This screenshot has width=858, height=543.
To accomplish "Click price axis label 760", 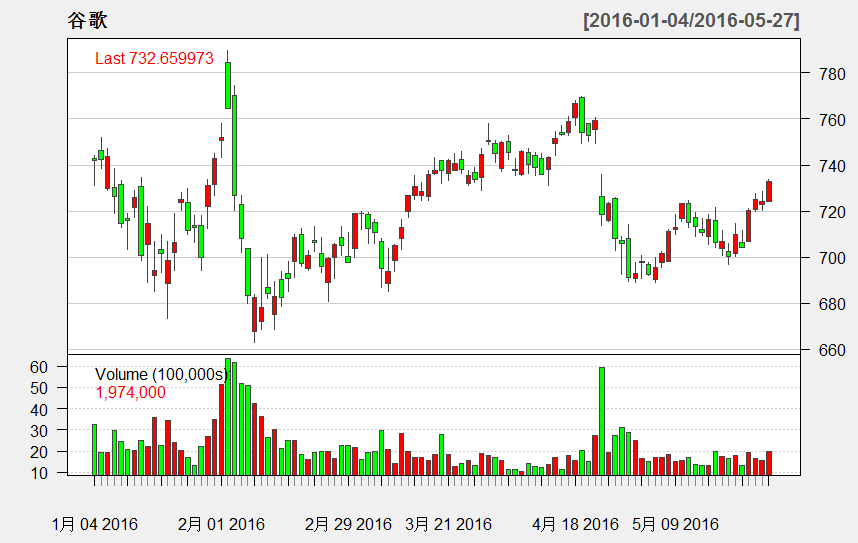I will [x=832, y=120].
